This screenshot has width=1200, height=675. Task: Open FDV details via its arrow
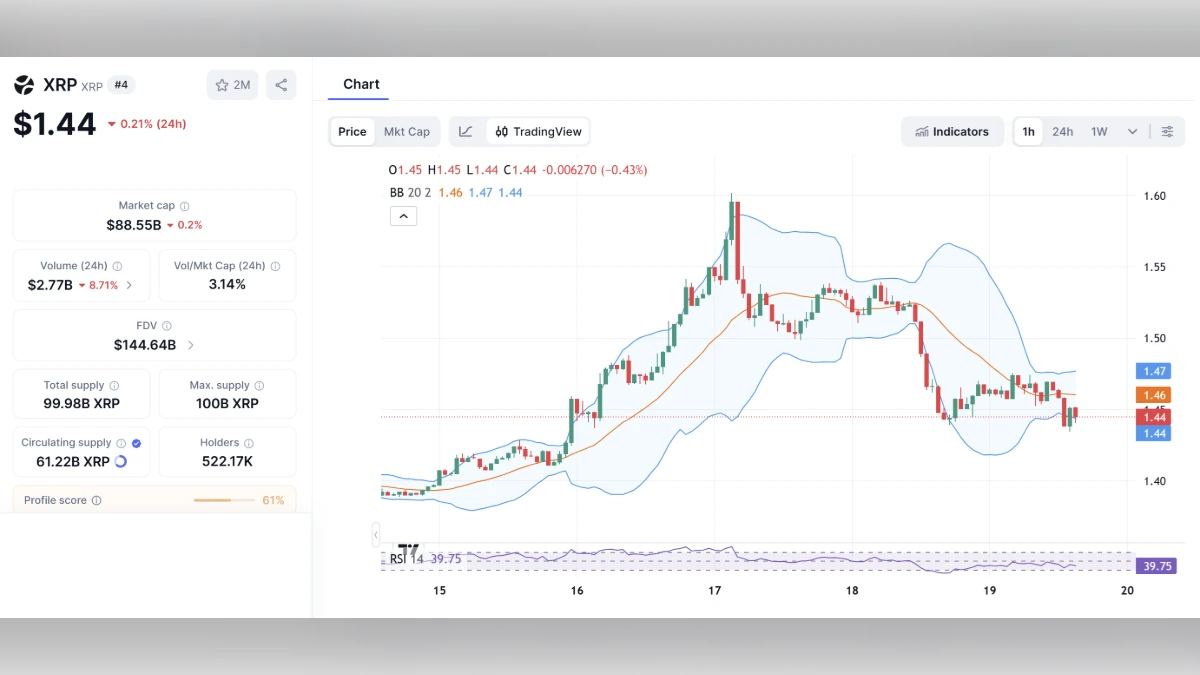tap(192, 346)
